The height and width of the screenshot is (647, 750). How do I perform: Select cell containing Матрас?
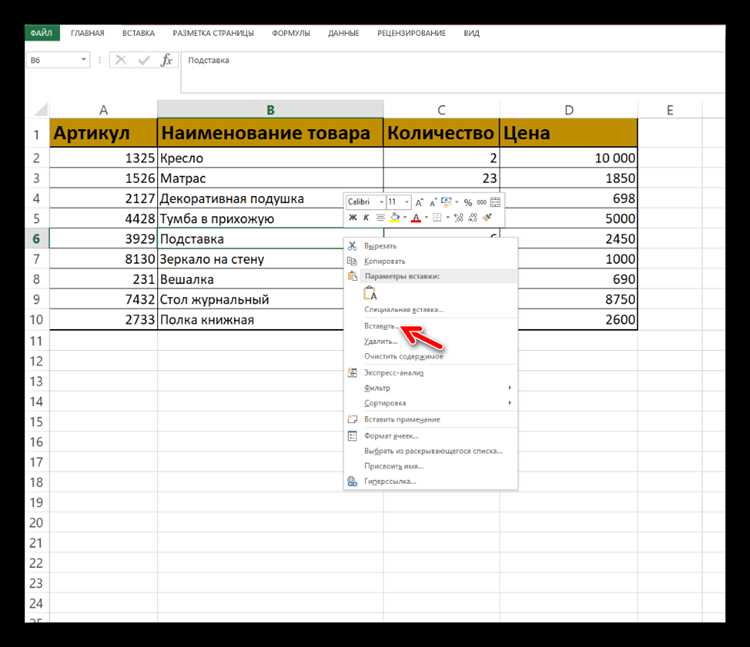point(270,178)
